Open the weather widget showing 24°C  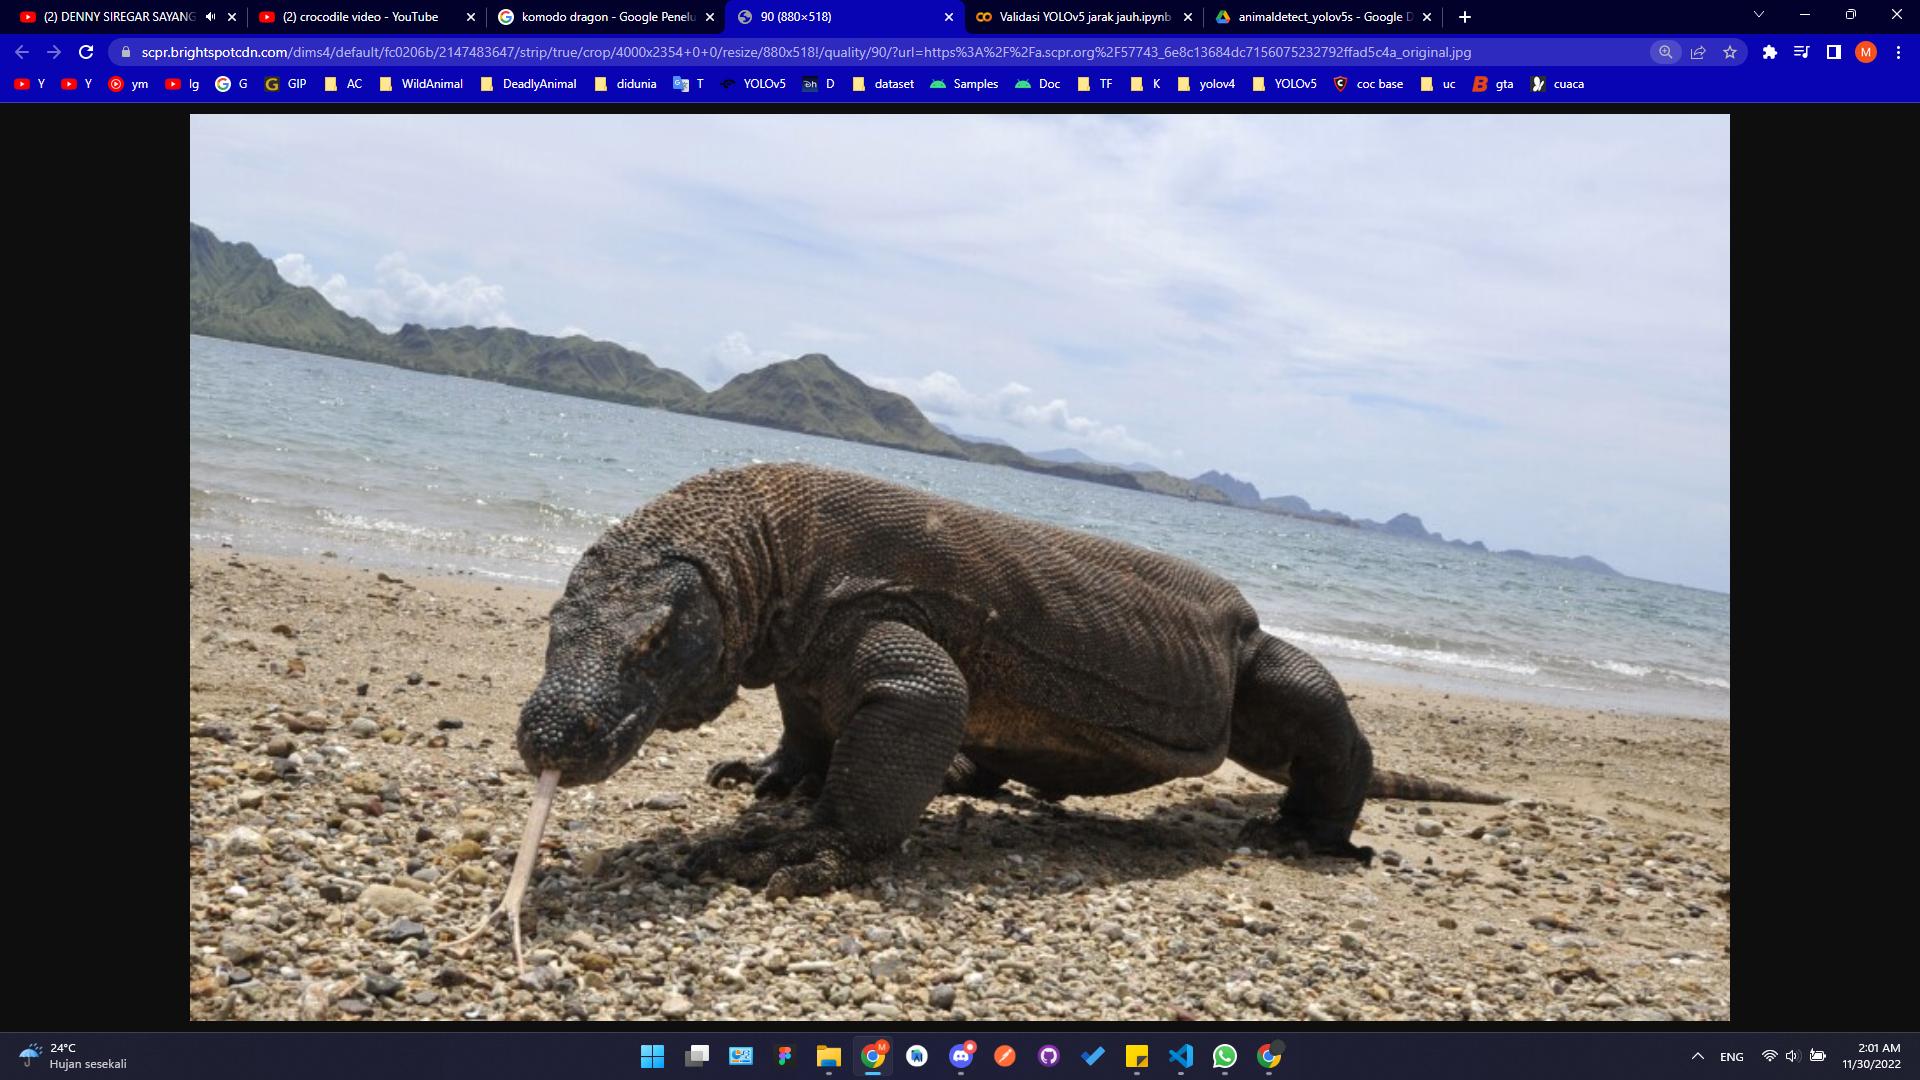tap(75, 1056)
